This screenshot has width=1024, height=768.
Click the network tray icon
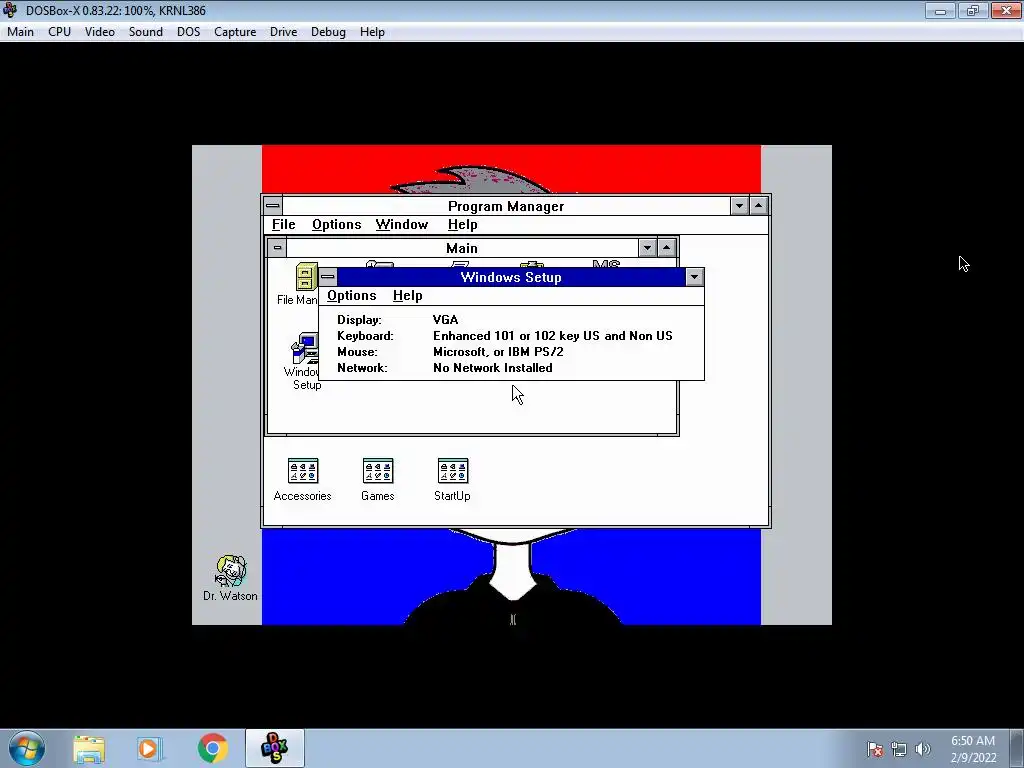899,750
